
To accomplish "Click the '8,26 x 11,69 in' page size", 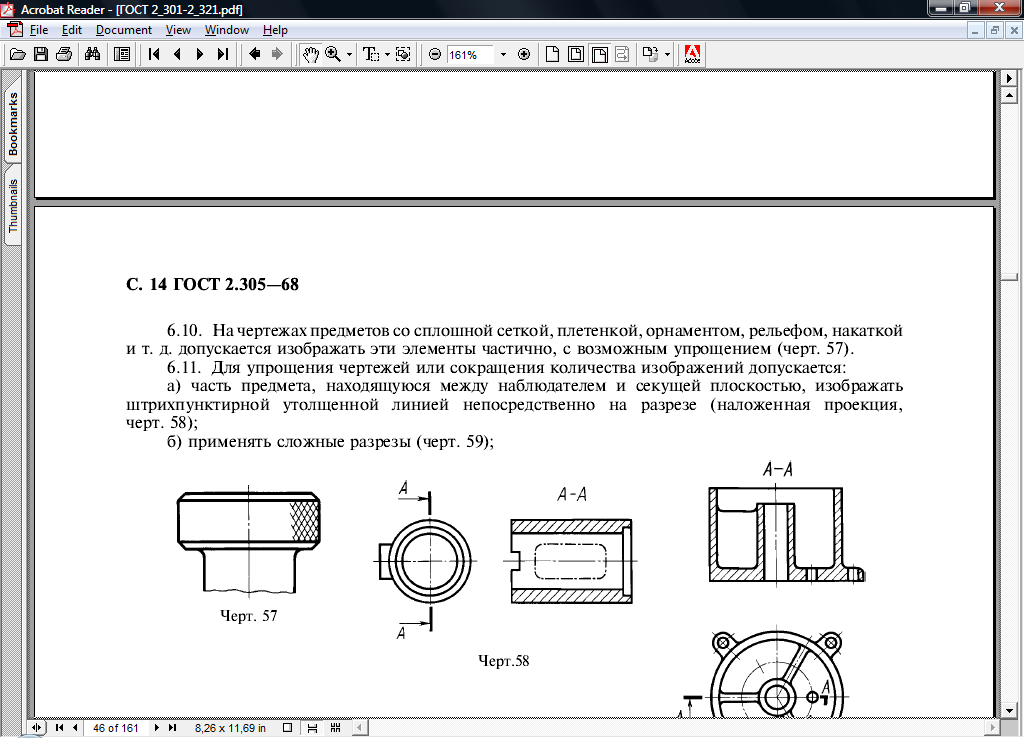I will (x=230, y=728).
